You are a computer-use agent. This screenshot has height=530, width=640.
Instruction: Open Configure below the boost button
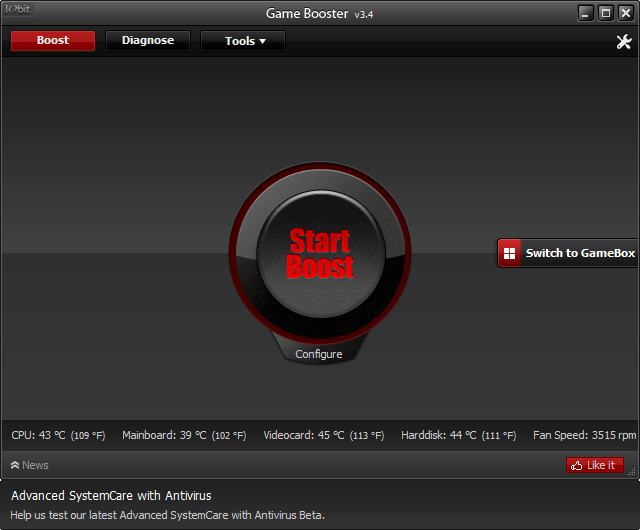(x=319, y=354)
